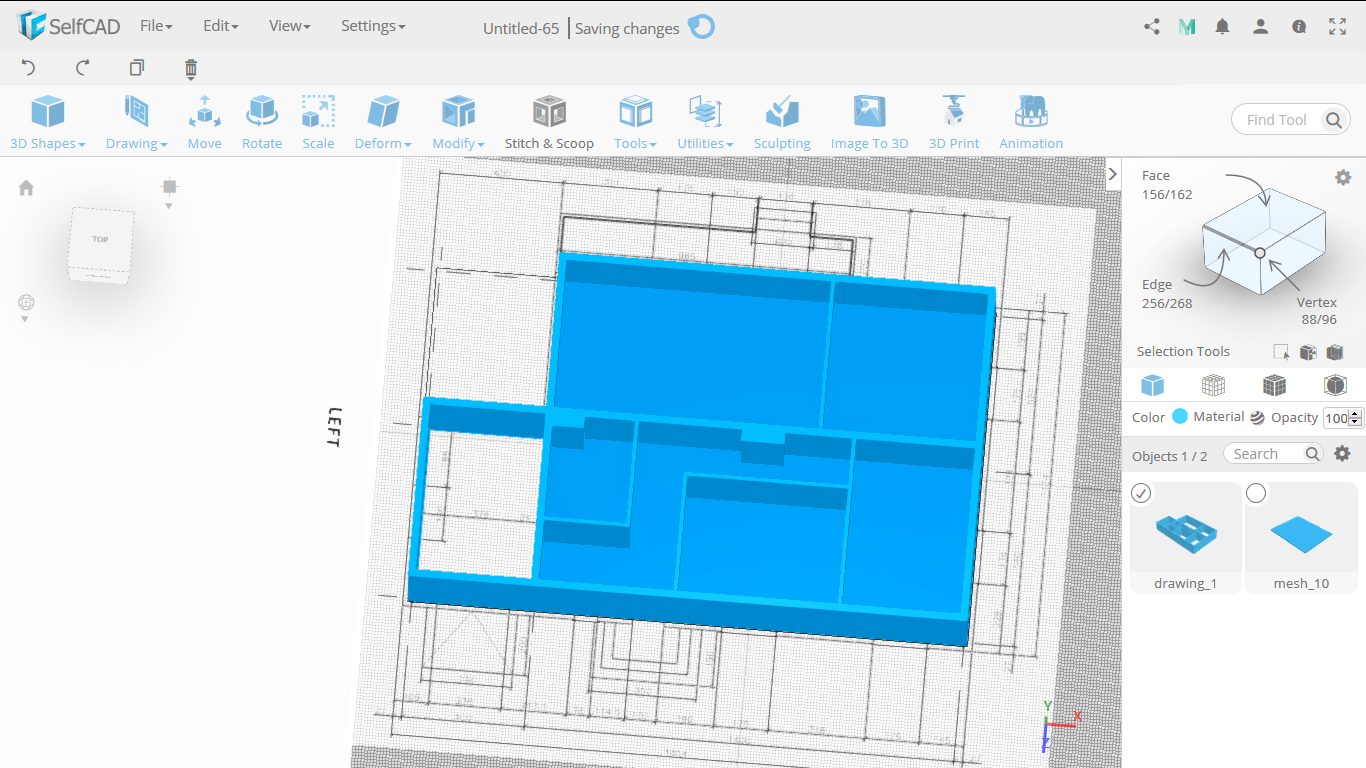
Task: Select Edge selection mode
Action: 1166,294
